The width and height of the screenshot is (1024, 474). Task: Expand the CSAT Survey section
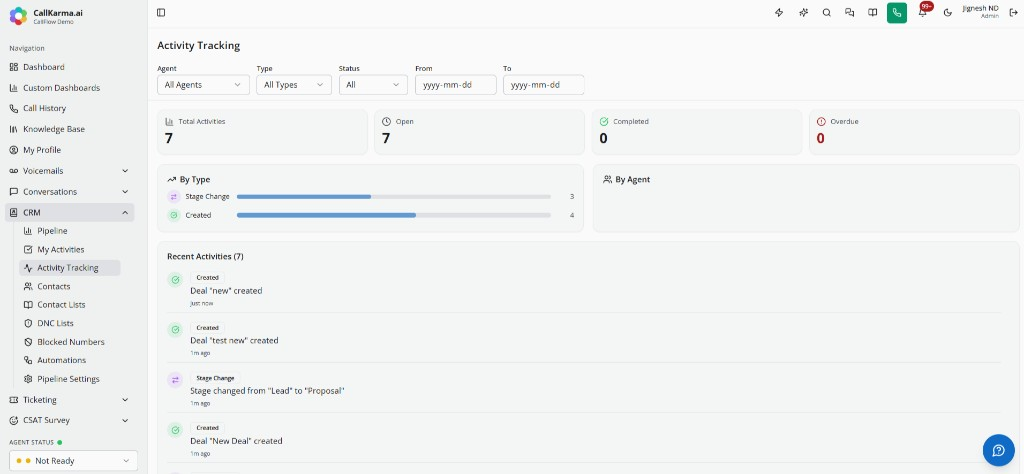[70, 420]
